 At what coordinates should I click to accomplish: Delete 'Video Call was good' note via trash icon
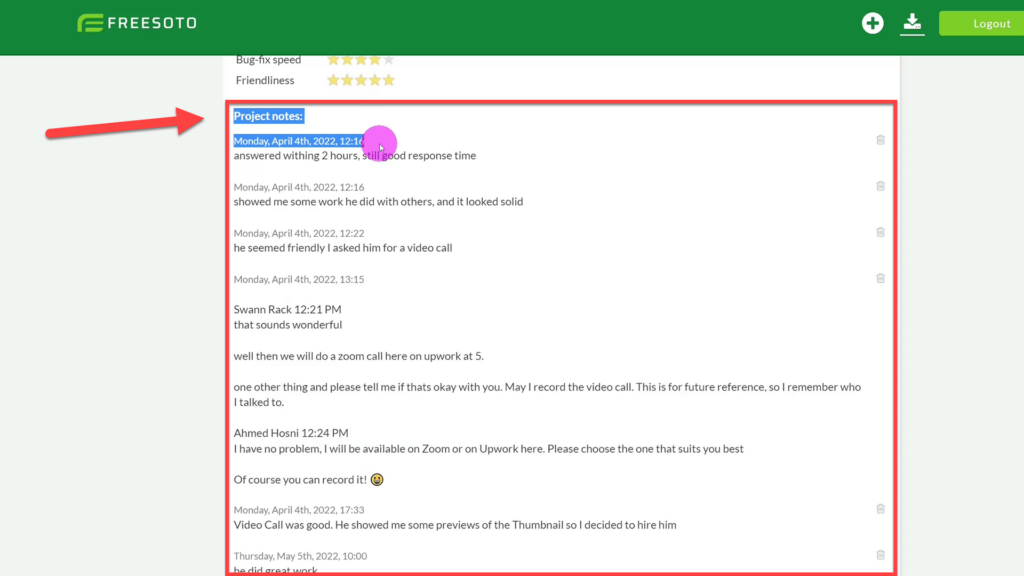880,509
